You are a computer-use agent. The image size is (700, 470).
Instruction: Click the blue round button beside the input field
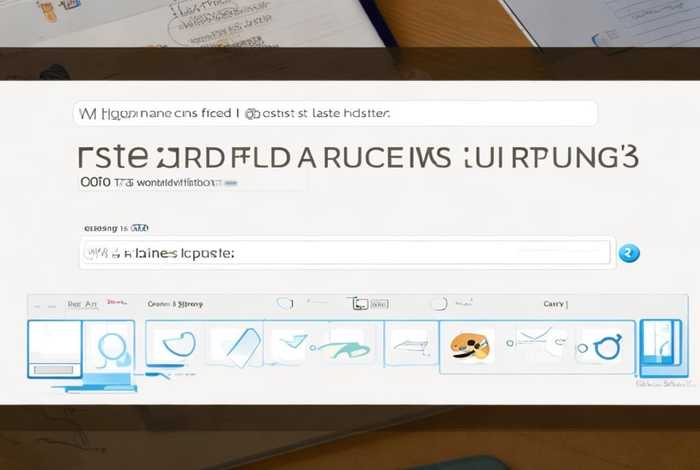629,253
